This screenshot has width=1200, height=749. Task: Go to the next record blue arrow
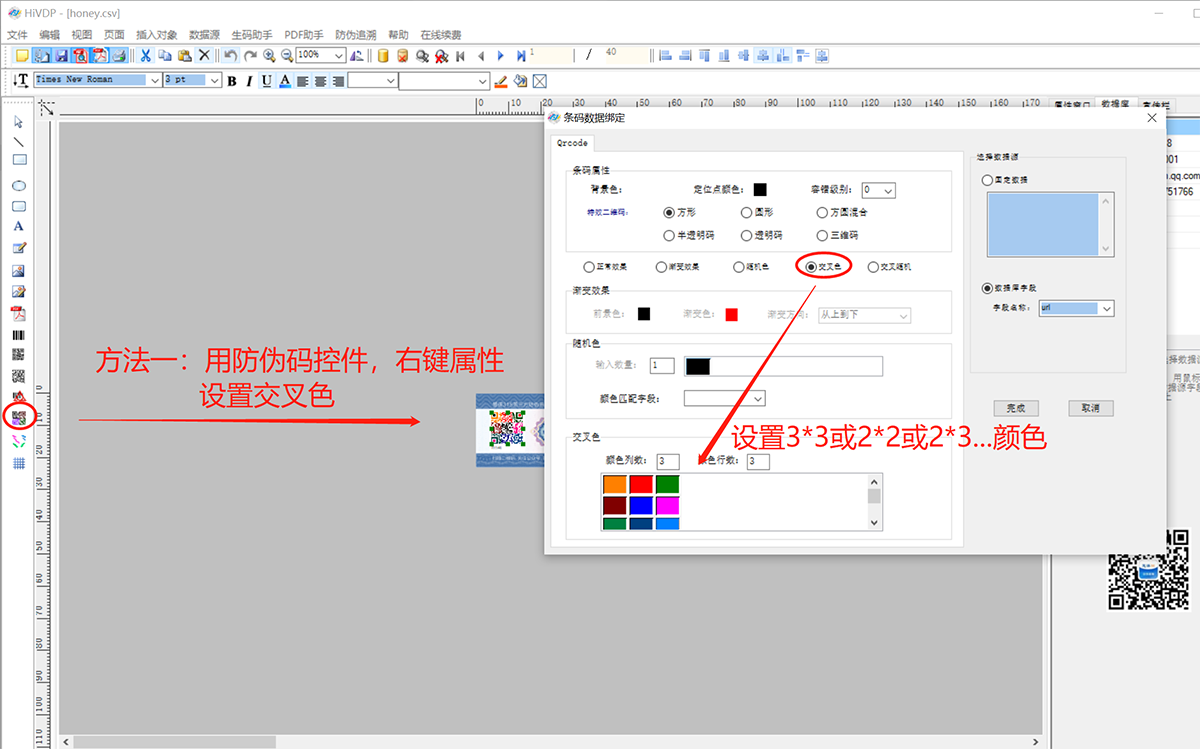coord(500,56)
